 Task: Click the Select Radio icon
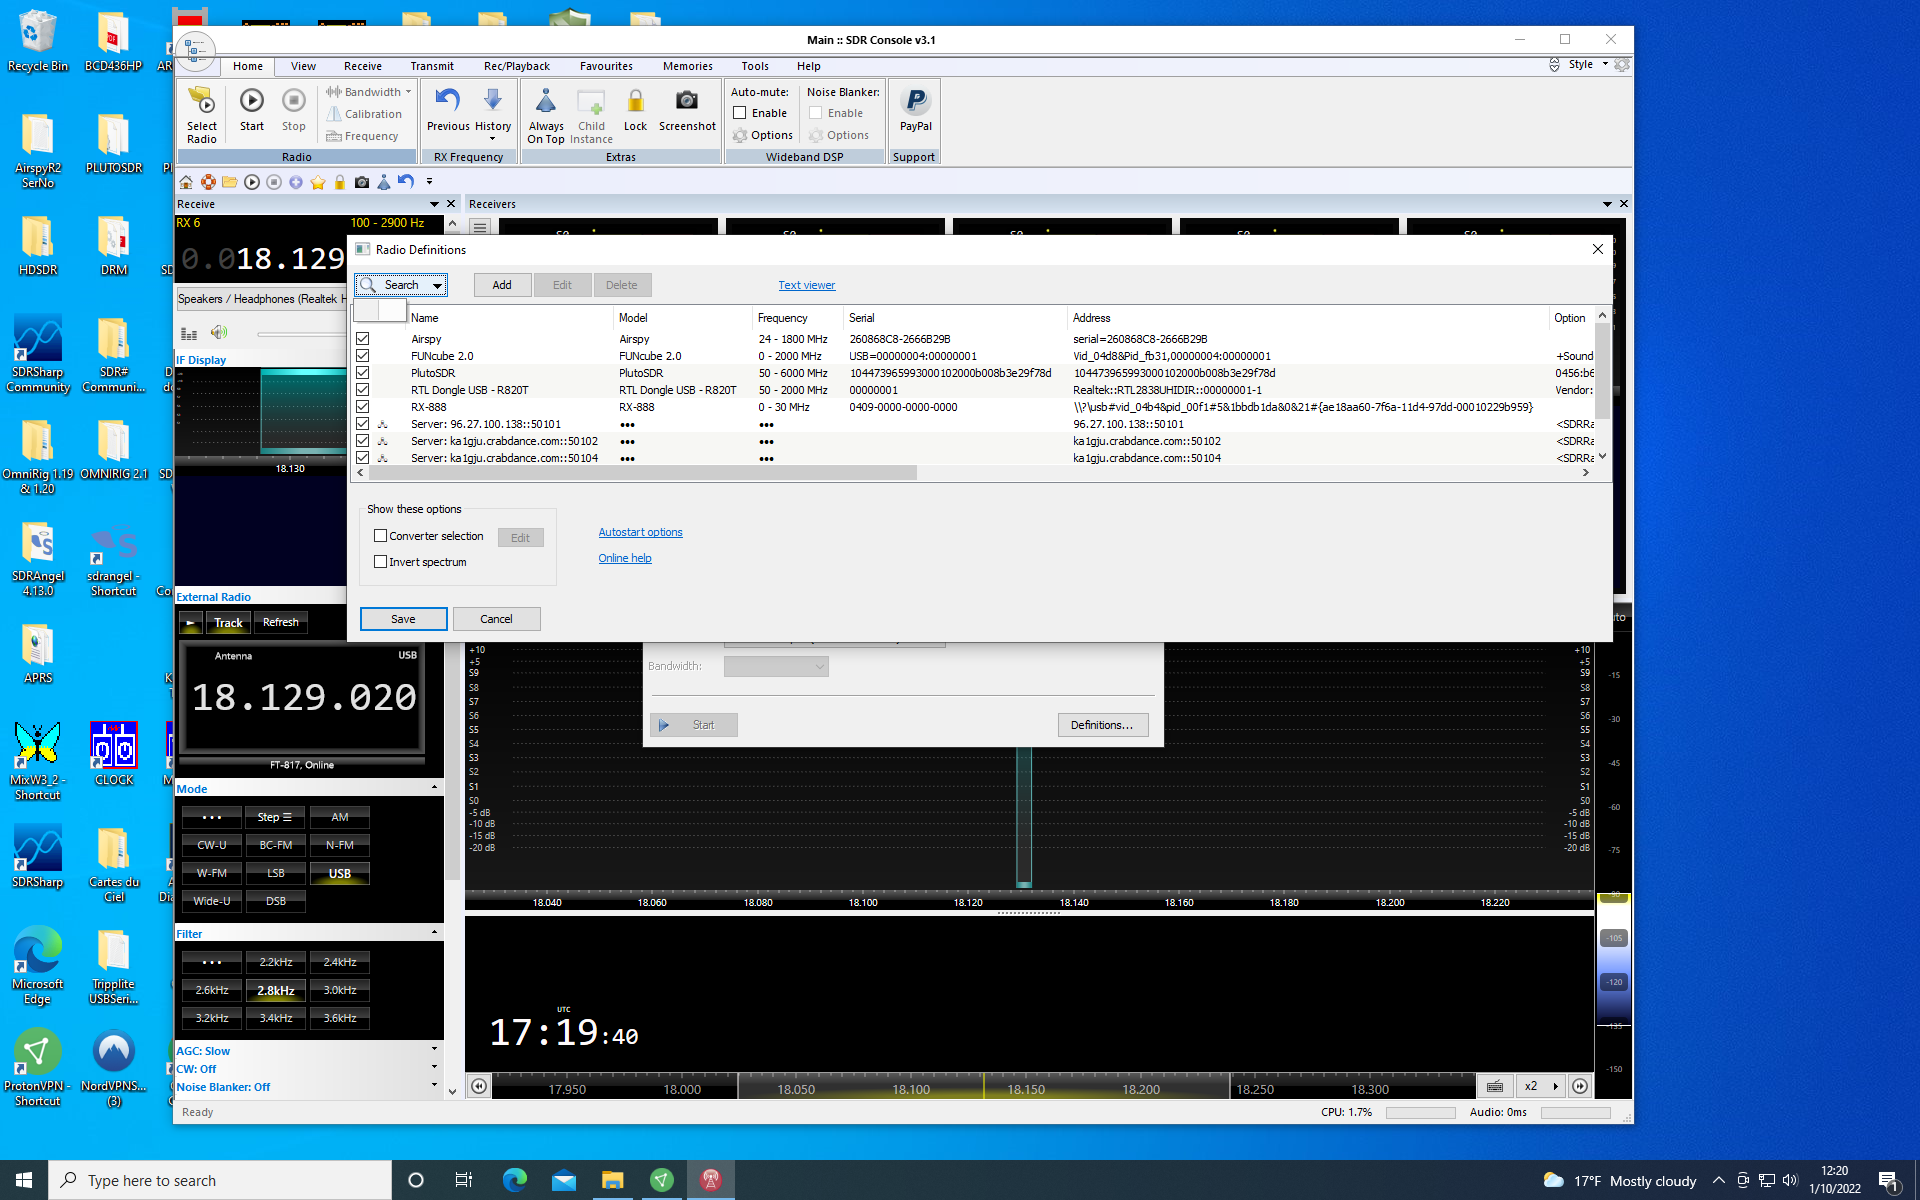[201, 102]
